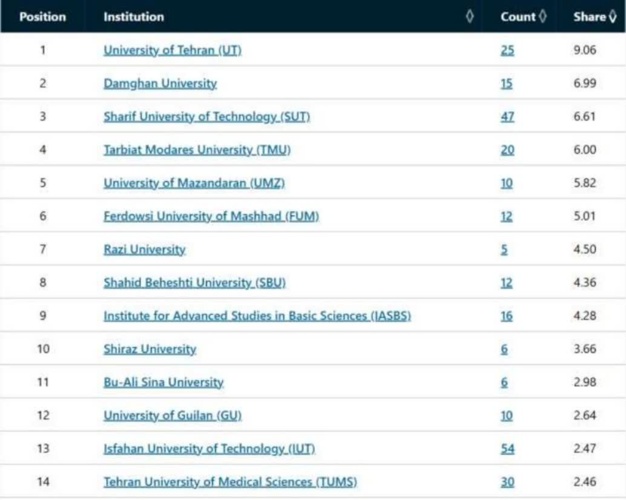Click count 54 for Isfahan University
Screen dimensions: 626x500
[507, 449]
